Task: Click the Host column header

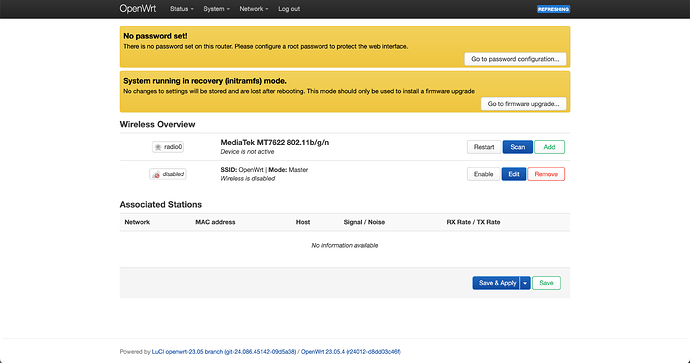Action: tap(303, 222)
